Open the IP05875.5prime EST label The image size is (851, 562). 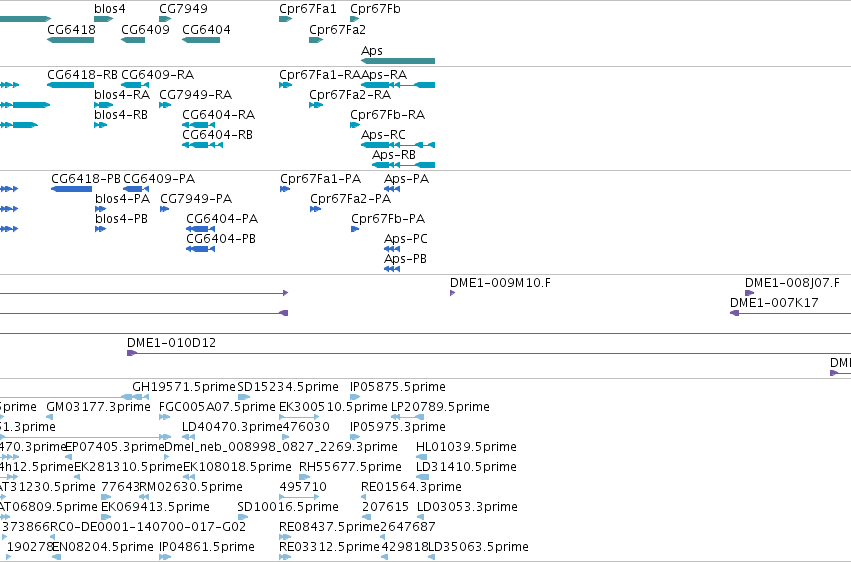398,387
